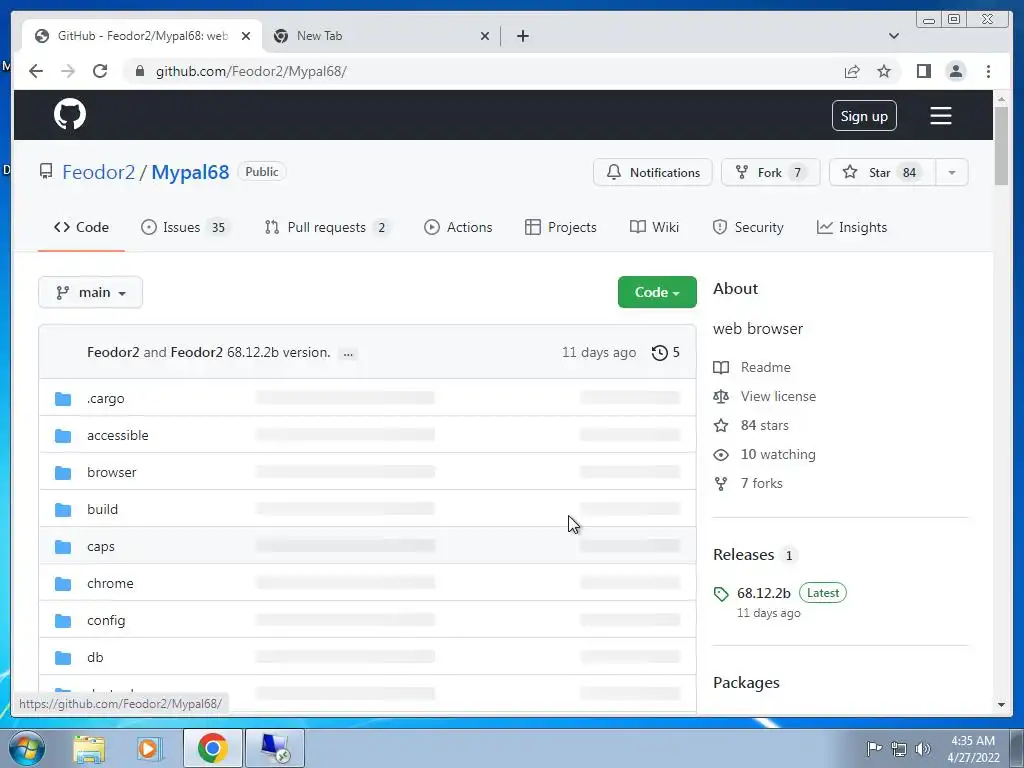
Task: Fork the repository
Action: [x=770, y=172]
